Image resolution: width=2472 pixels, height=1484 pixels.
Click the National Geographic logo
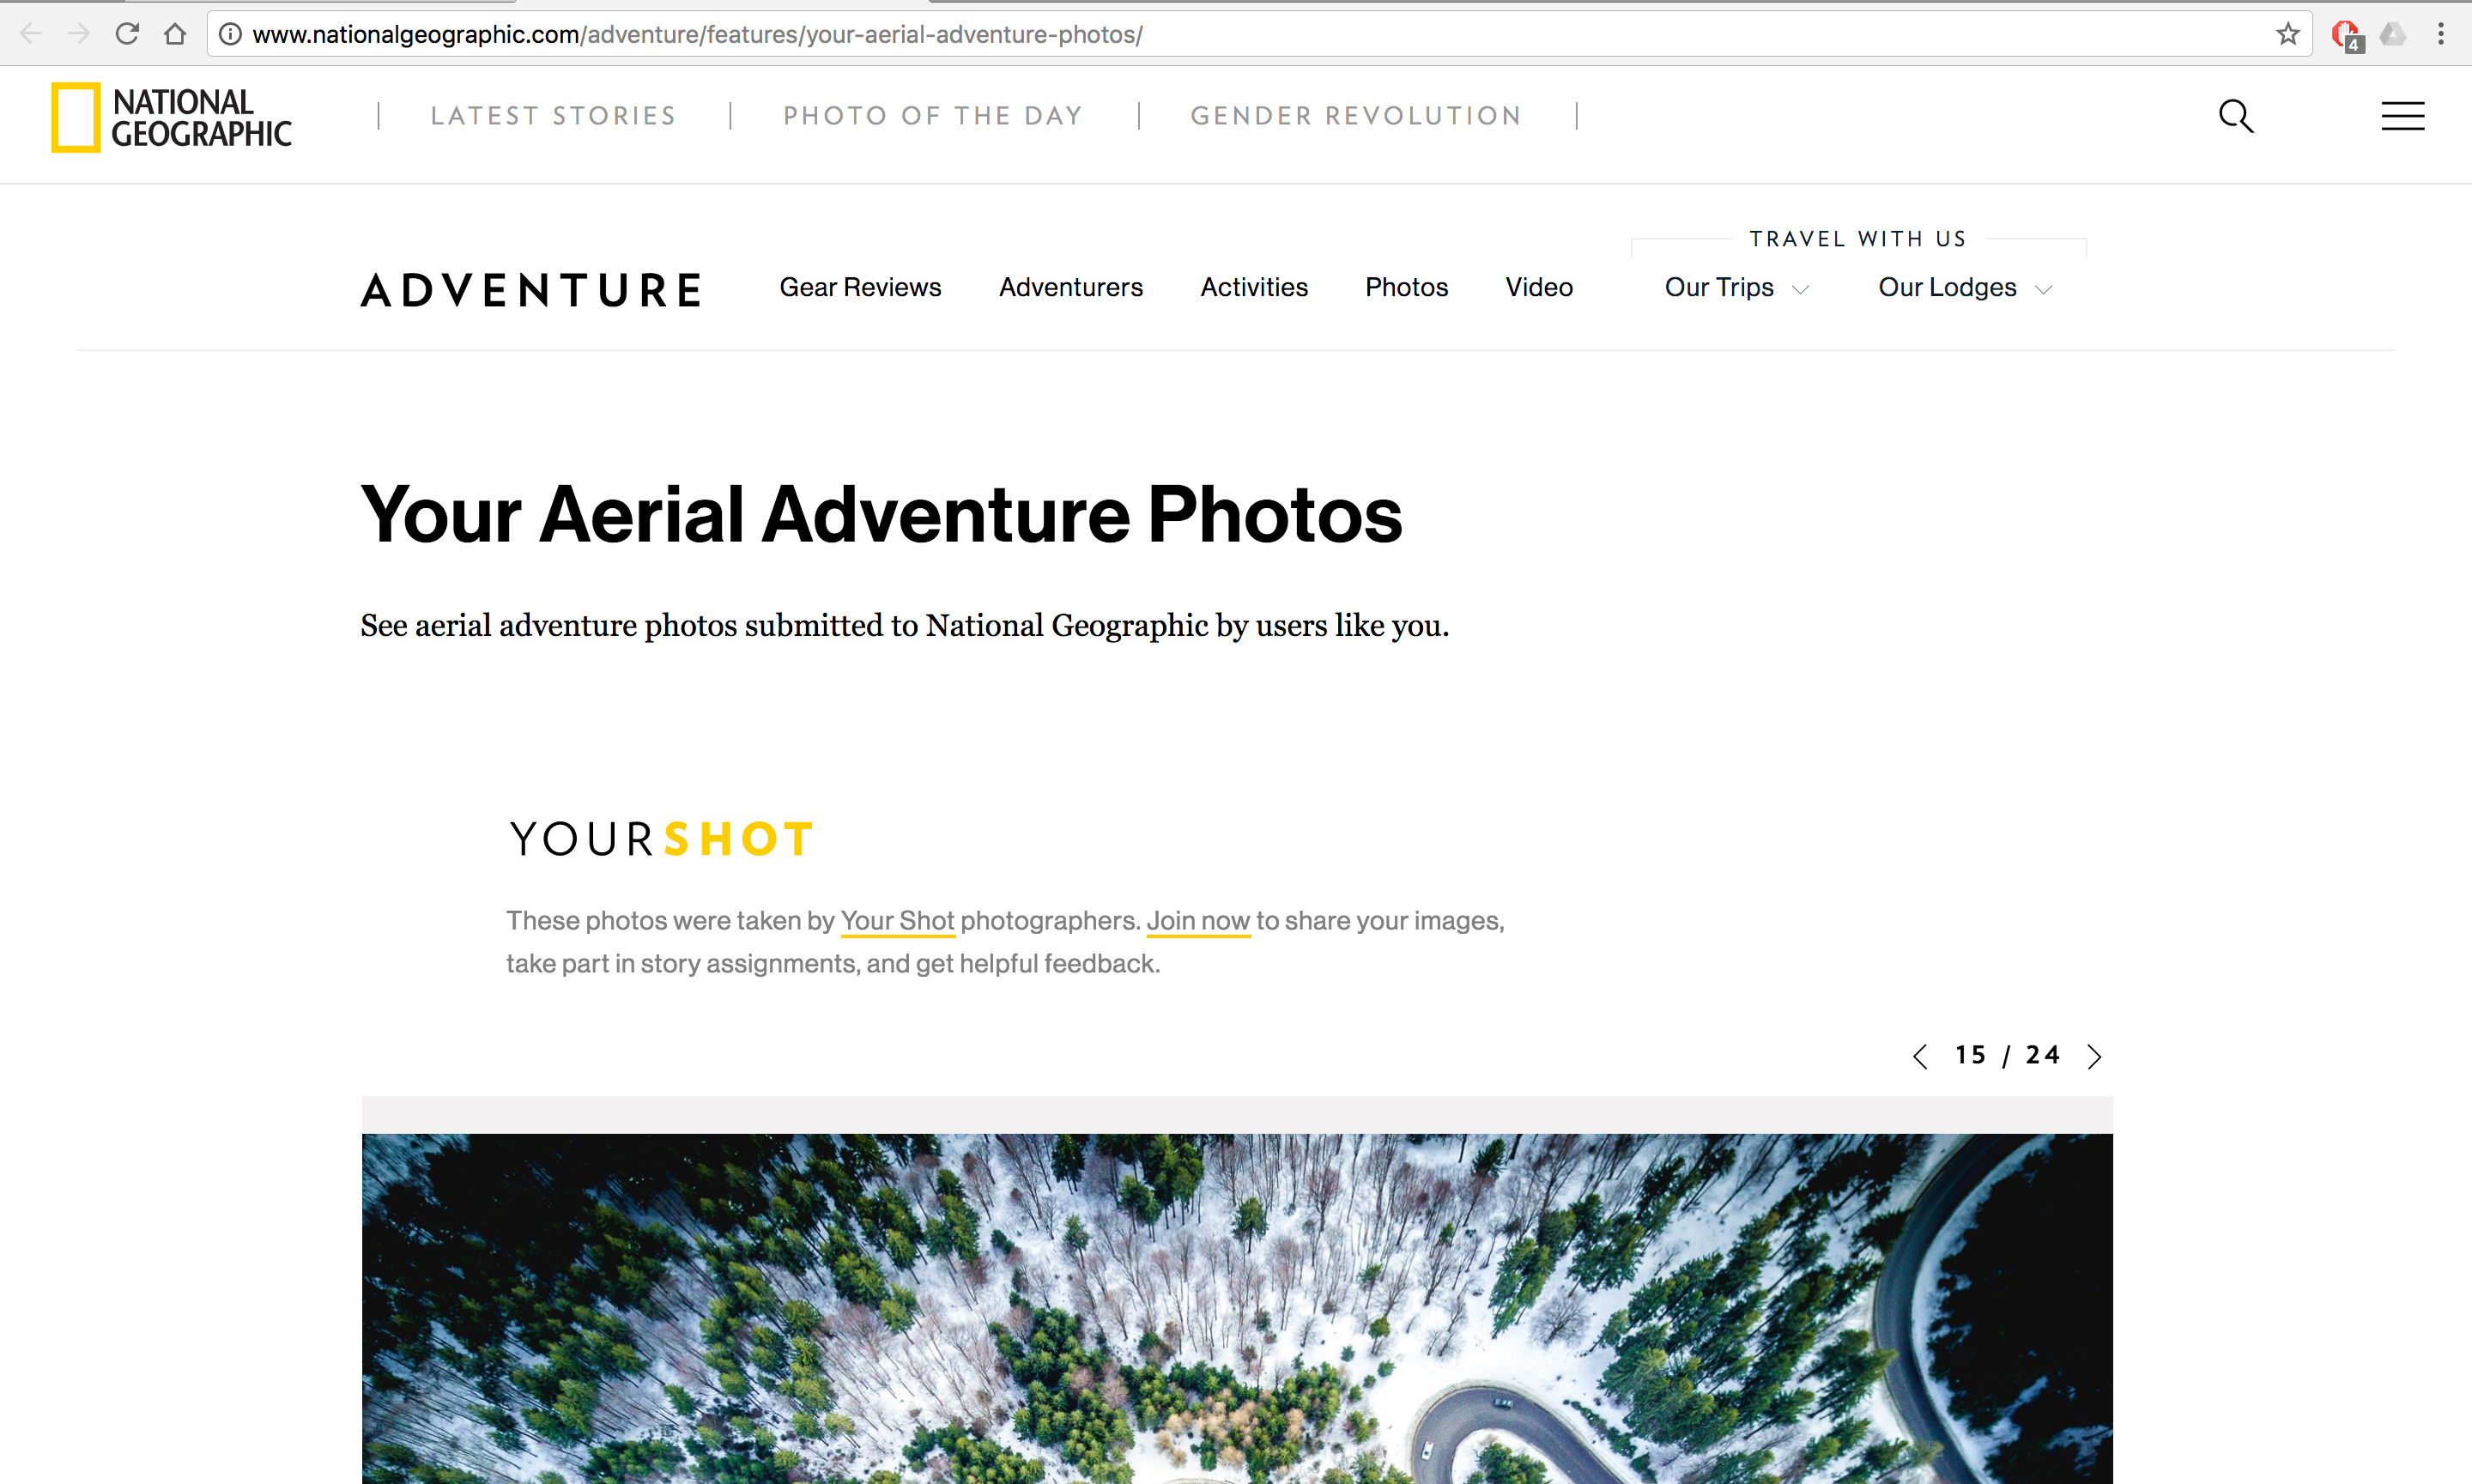[x=171, y=117]
